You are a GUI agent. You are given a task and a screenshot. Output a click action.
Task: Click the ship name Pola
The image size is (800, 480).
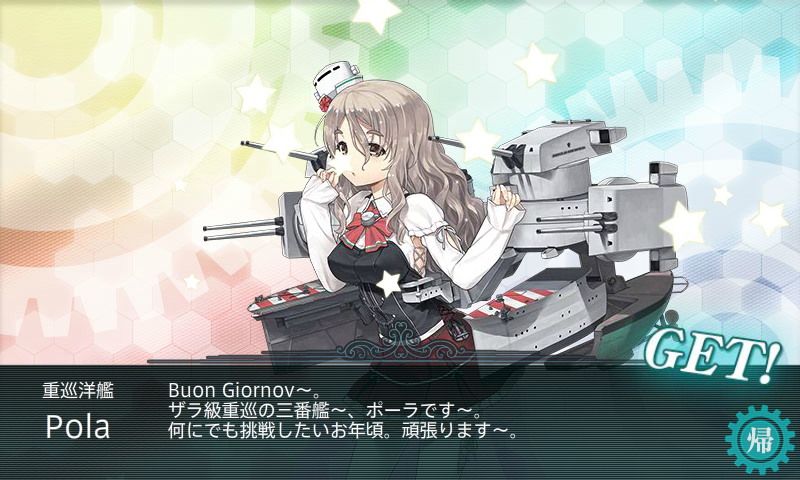click(78, 427)
